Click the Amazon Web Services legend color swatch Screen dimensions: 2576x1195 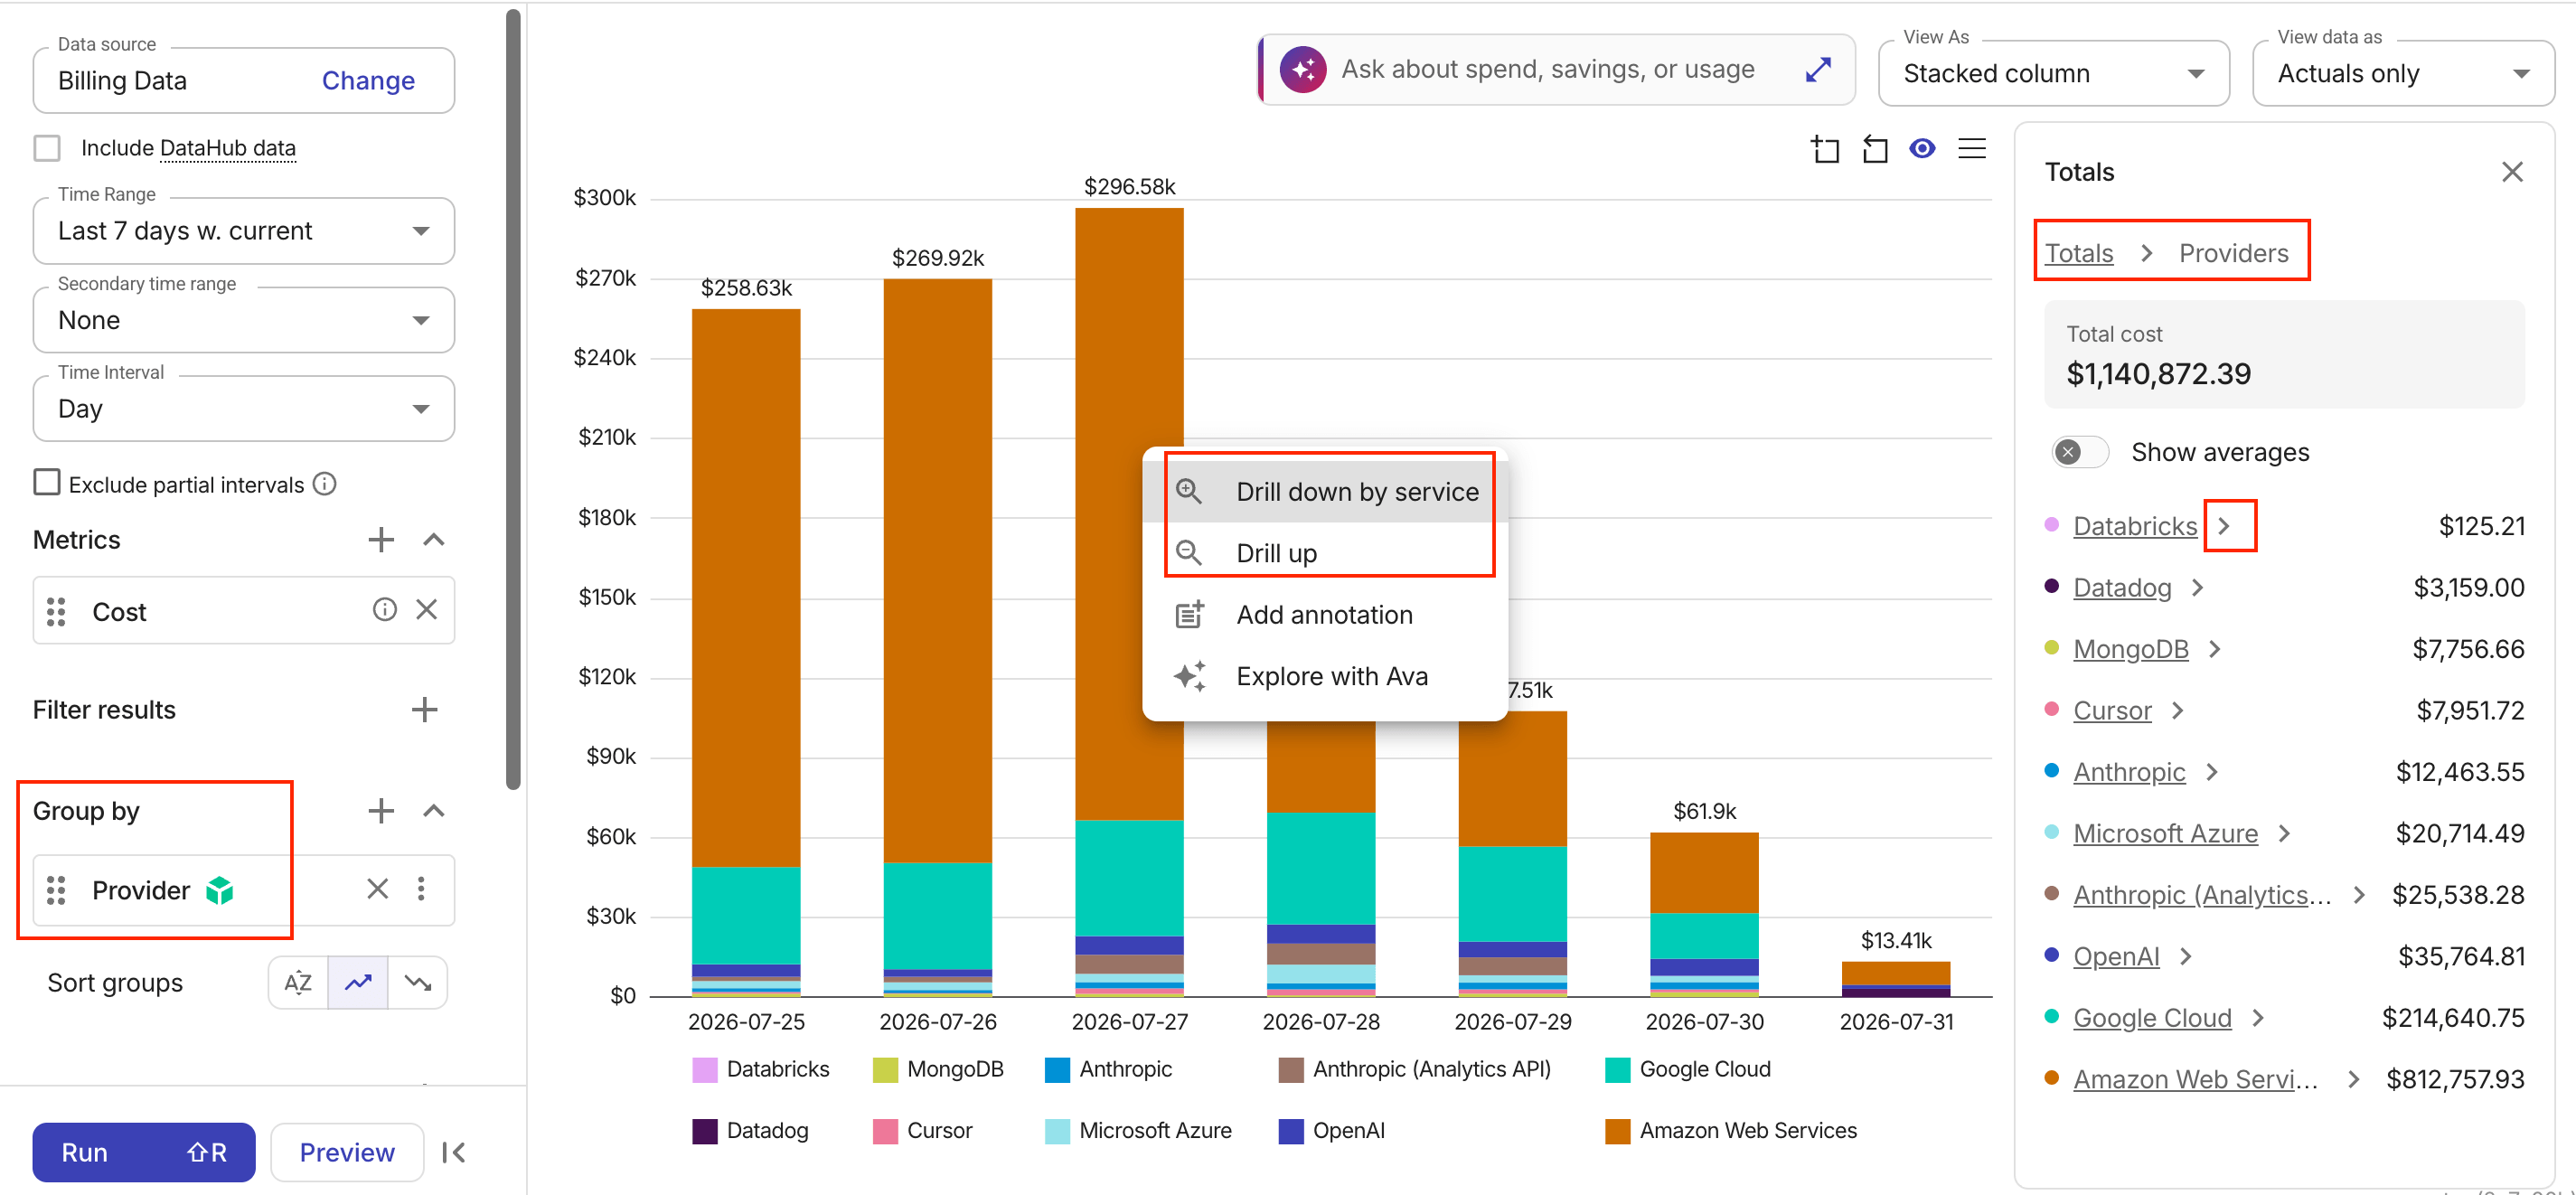[1618, 1131]
